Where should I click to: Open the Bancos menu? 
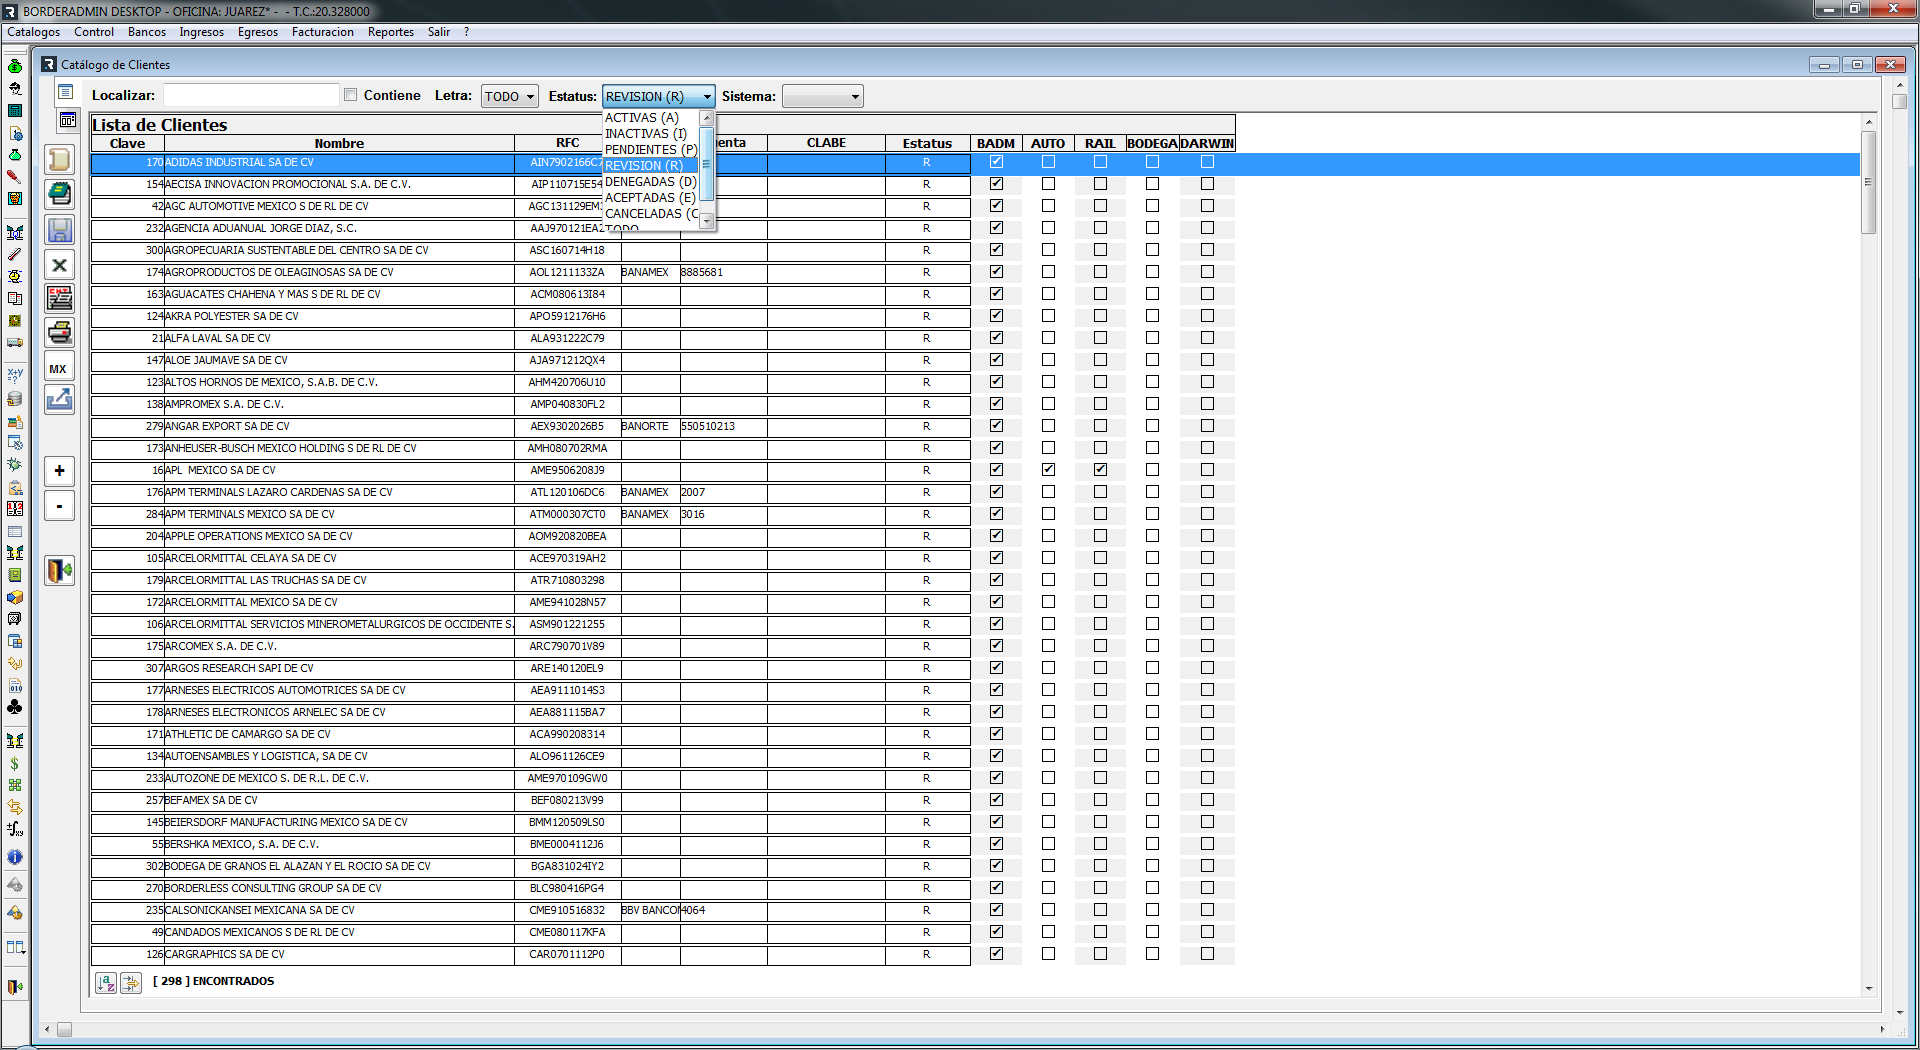click(x=147, y=32)
